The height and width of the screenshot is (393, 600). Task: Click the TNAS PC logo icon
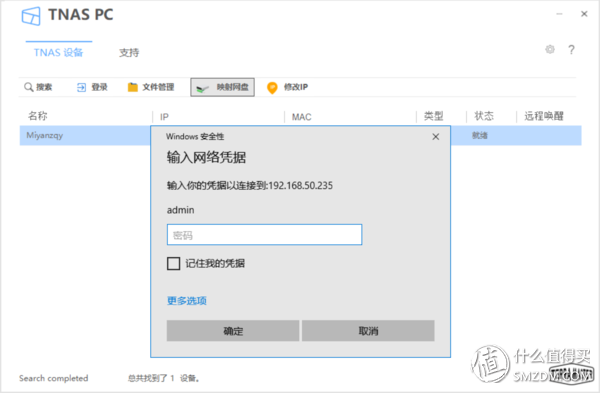[31, 16]
